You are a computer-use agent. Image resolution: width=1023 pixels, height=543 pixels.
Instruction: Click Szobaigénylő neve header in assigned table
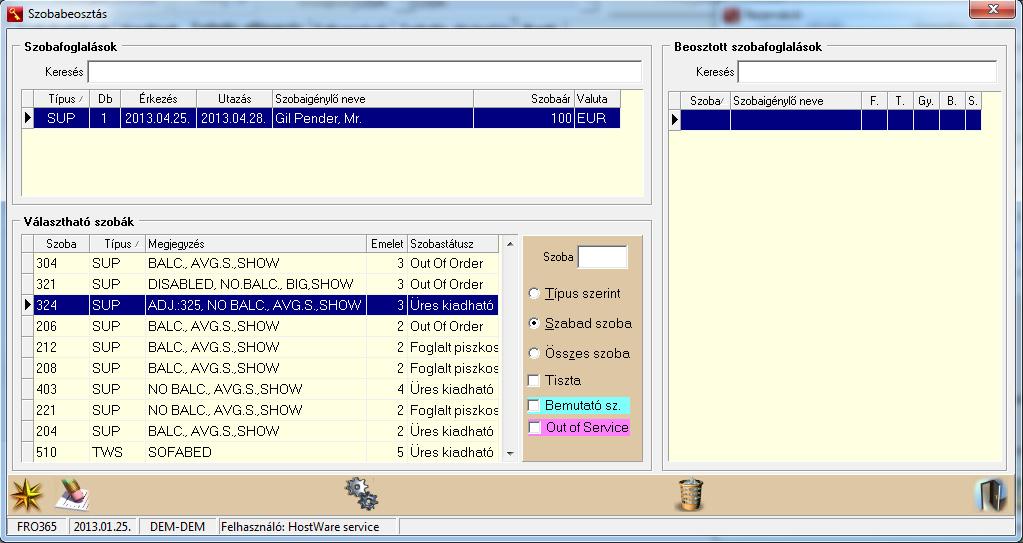[x=796, y=101]
